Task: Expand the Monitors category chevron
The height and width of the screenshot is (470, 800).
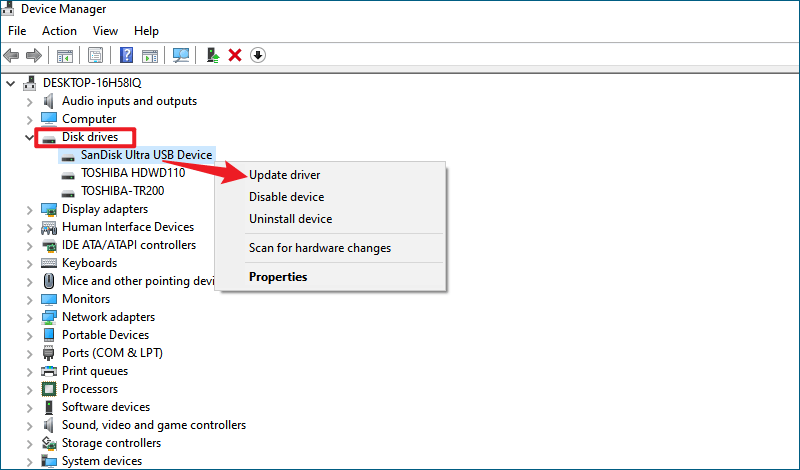Action: (x=30, y=300)
